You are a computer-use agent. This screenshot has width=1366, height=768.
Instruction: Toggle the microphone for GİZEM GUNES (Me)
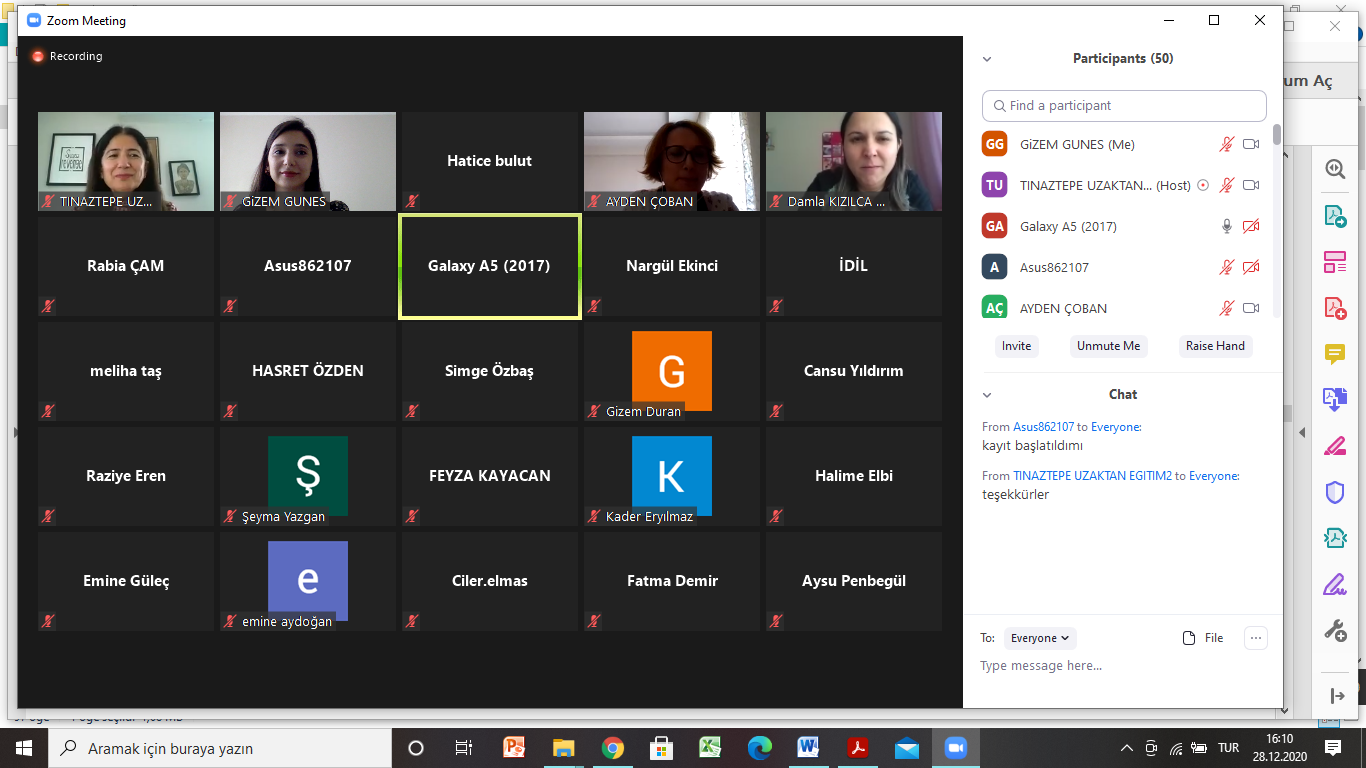tap(1227, 145)
